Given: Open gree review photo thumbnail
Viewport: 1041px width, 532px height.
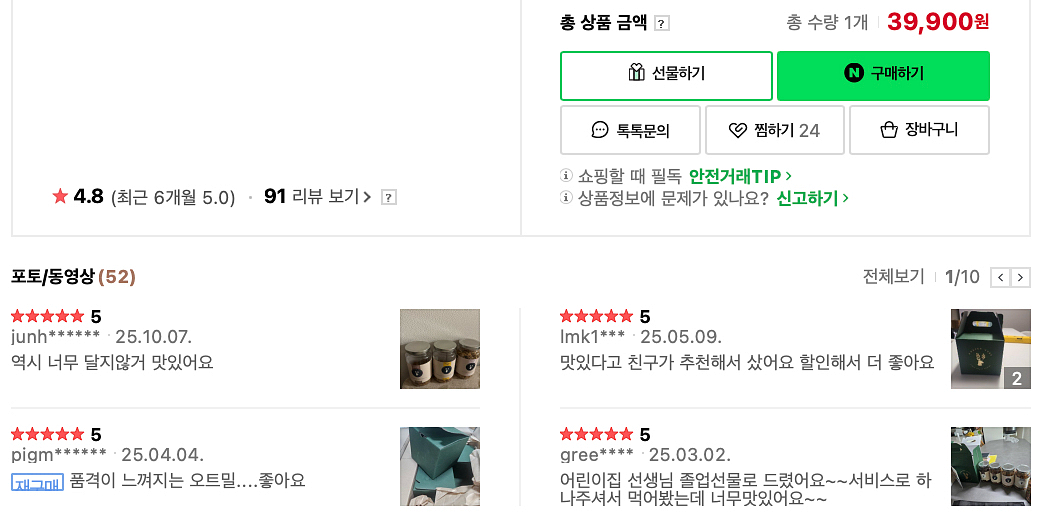Looking at the screenshot, I should coord(990,466).
